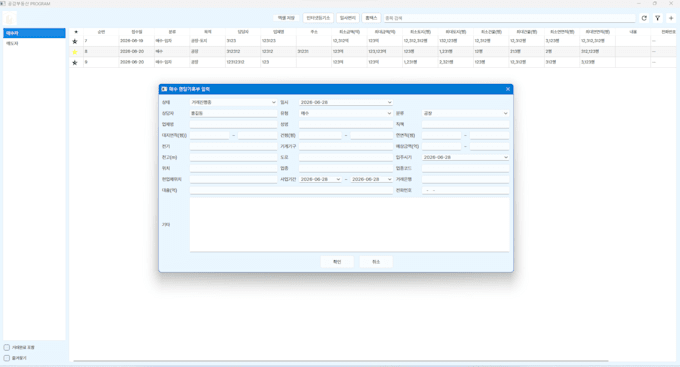The image size is (680, 367).
Task: Click the 대출(억) field in the dialog
Action: click(x=291, y=190)
